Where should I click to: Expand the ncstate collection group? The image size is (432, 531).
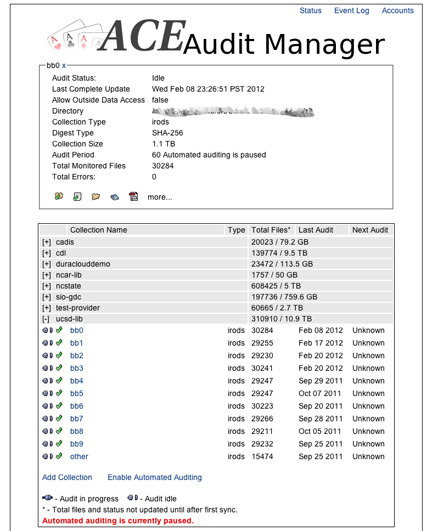(46, 286)
